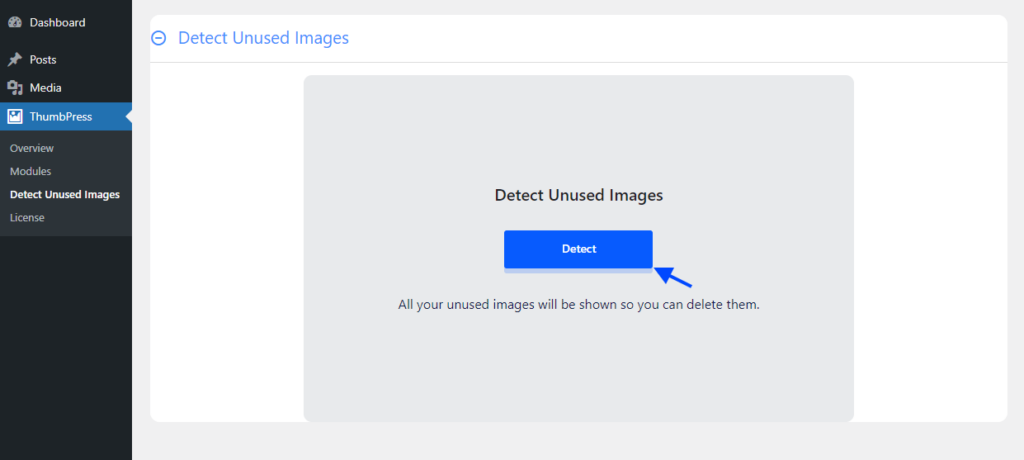This screenshot has width=1024, height=460.
Task: Click the bold Detect Unused Images card heading
Action: [579, 195]
